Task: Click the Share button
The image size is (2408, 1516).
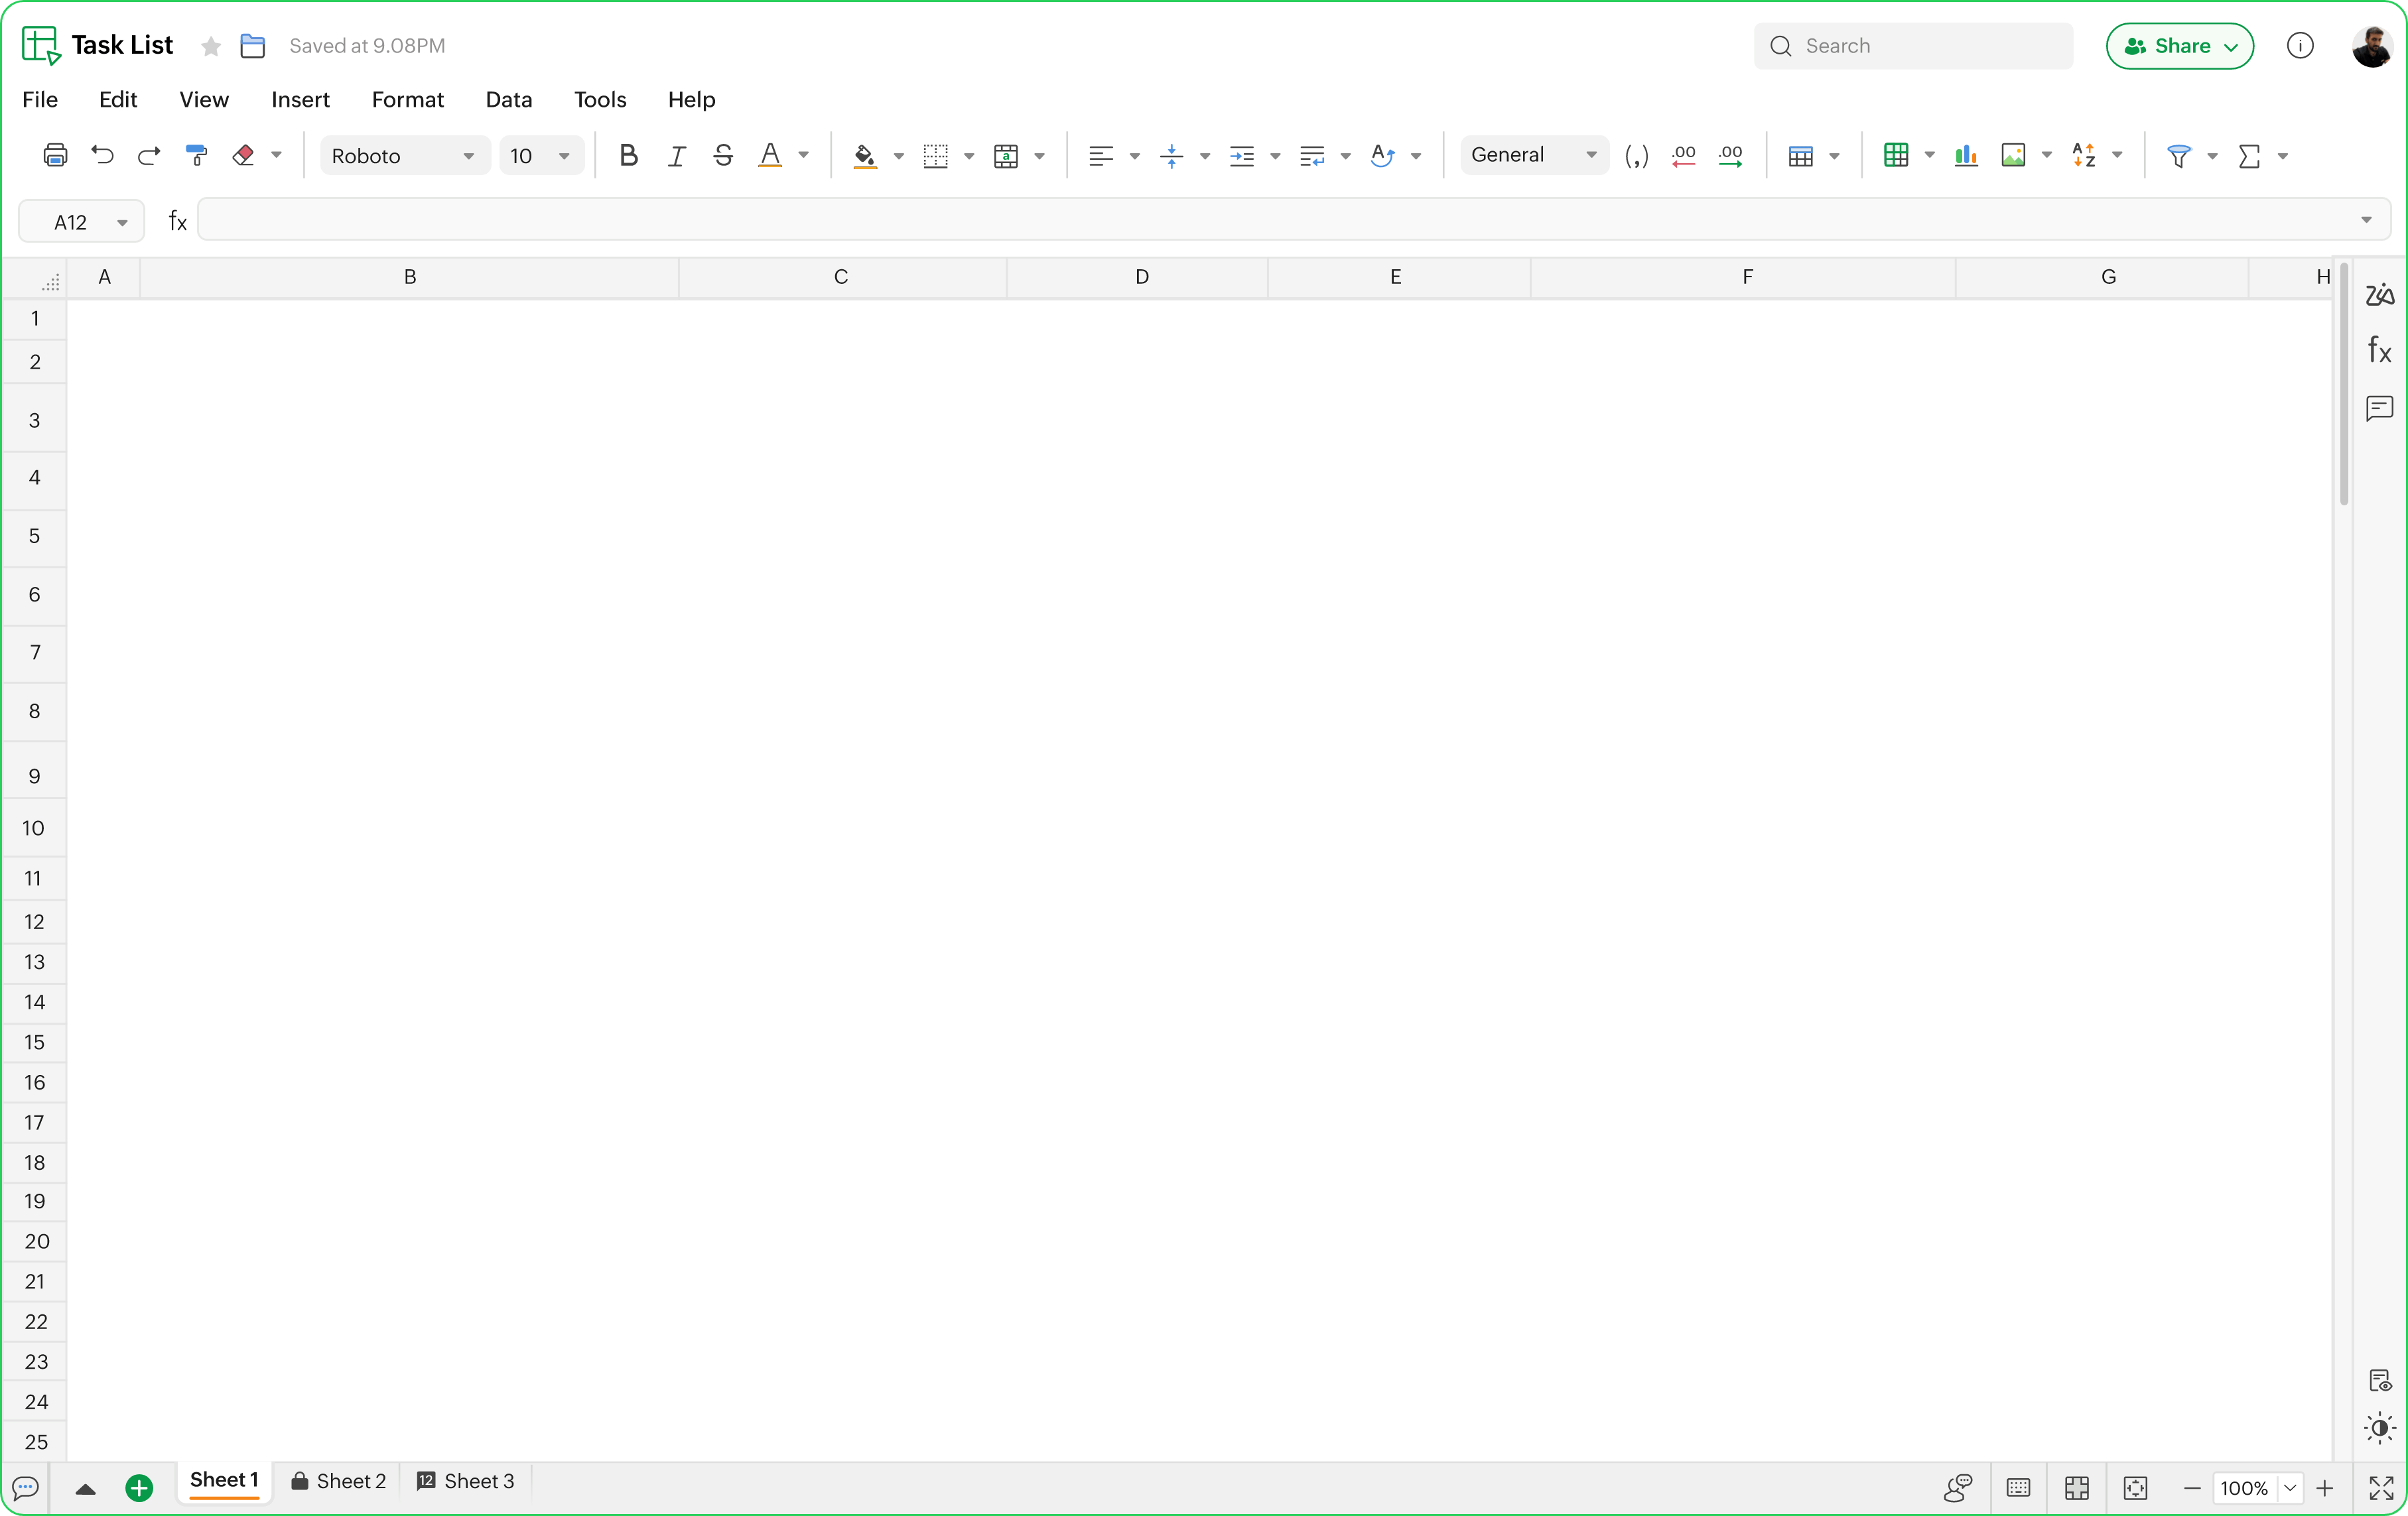Action: click(2180, 46)
